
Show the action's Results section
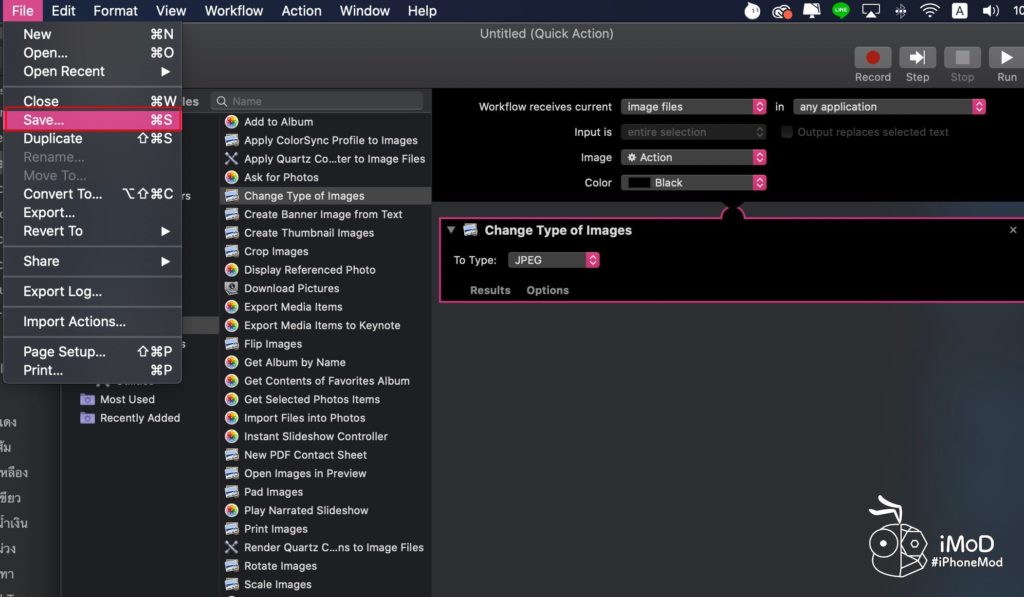(x=490, y=290)
